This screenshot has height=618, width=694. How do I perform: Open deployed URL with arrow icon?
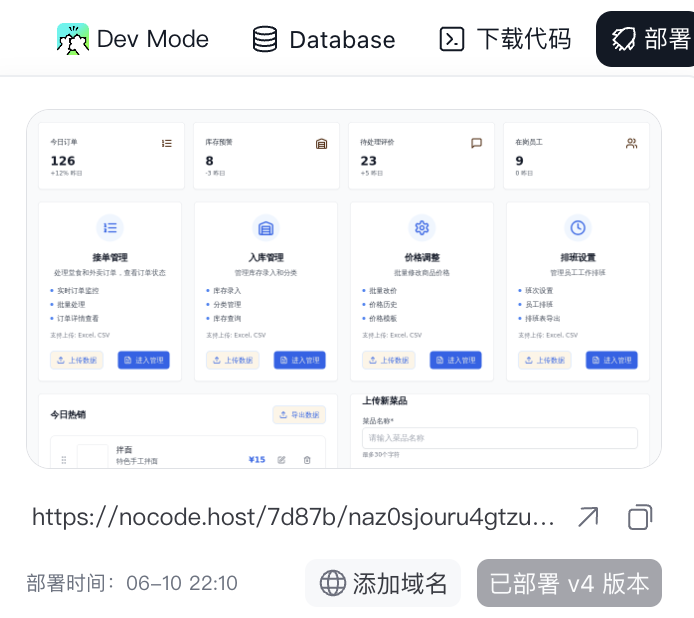[x=588, y=517]
